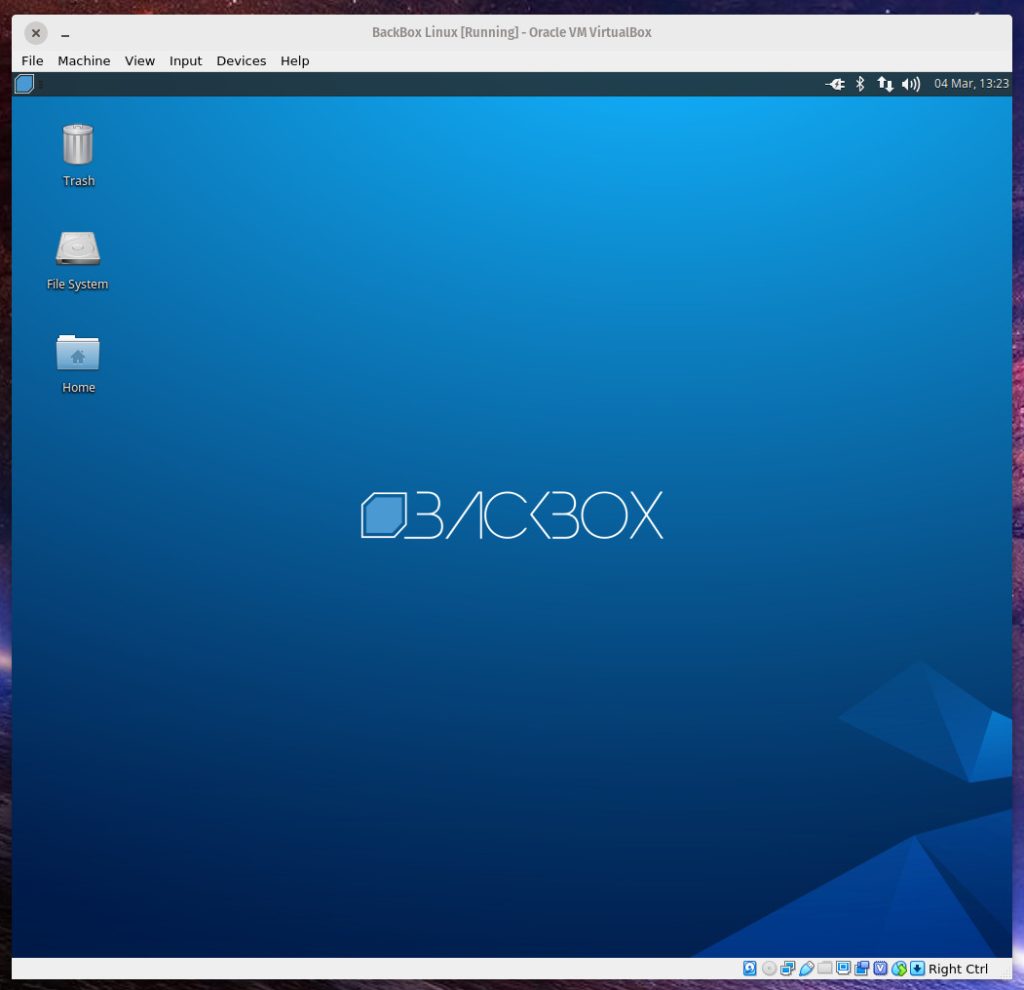Screen dimensions: 1024x990
Task: Click the hard disk activity indicator
Action: click(x=750, y=968)
